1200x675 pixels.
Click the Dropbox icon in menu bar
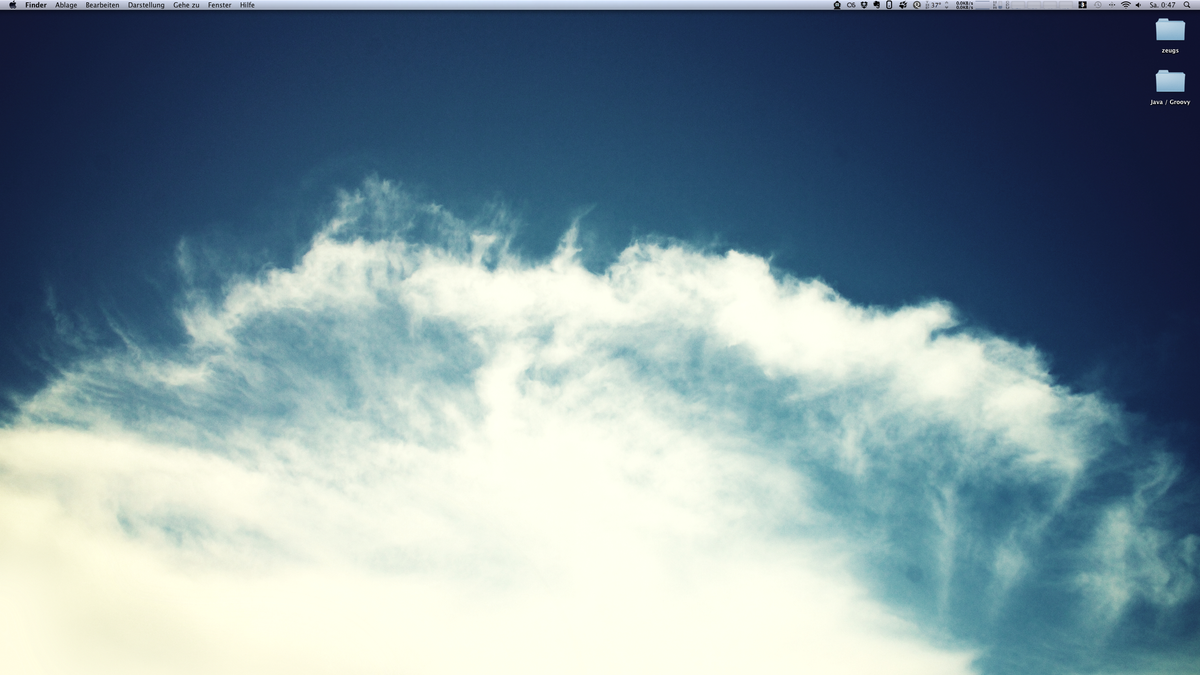(x=864, y=5)
